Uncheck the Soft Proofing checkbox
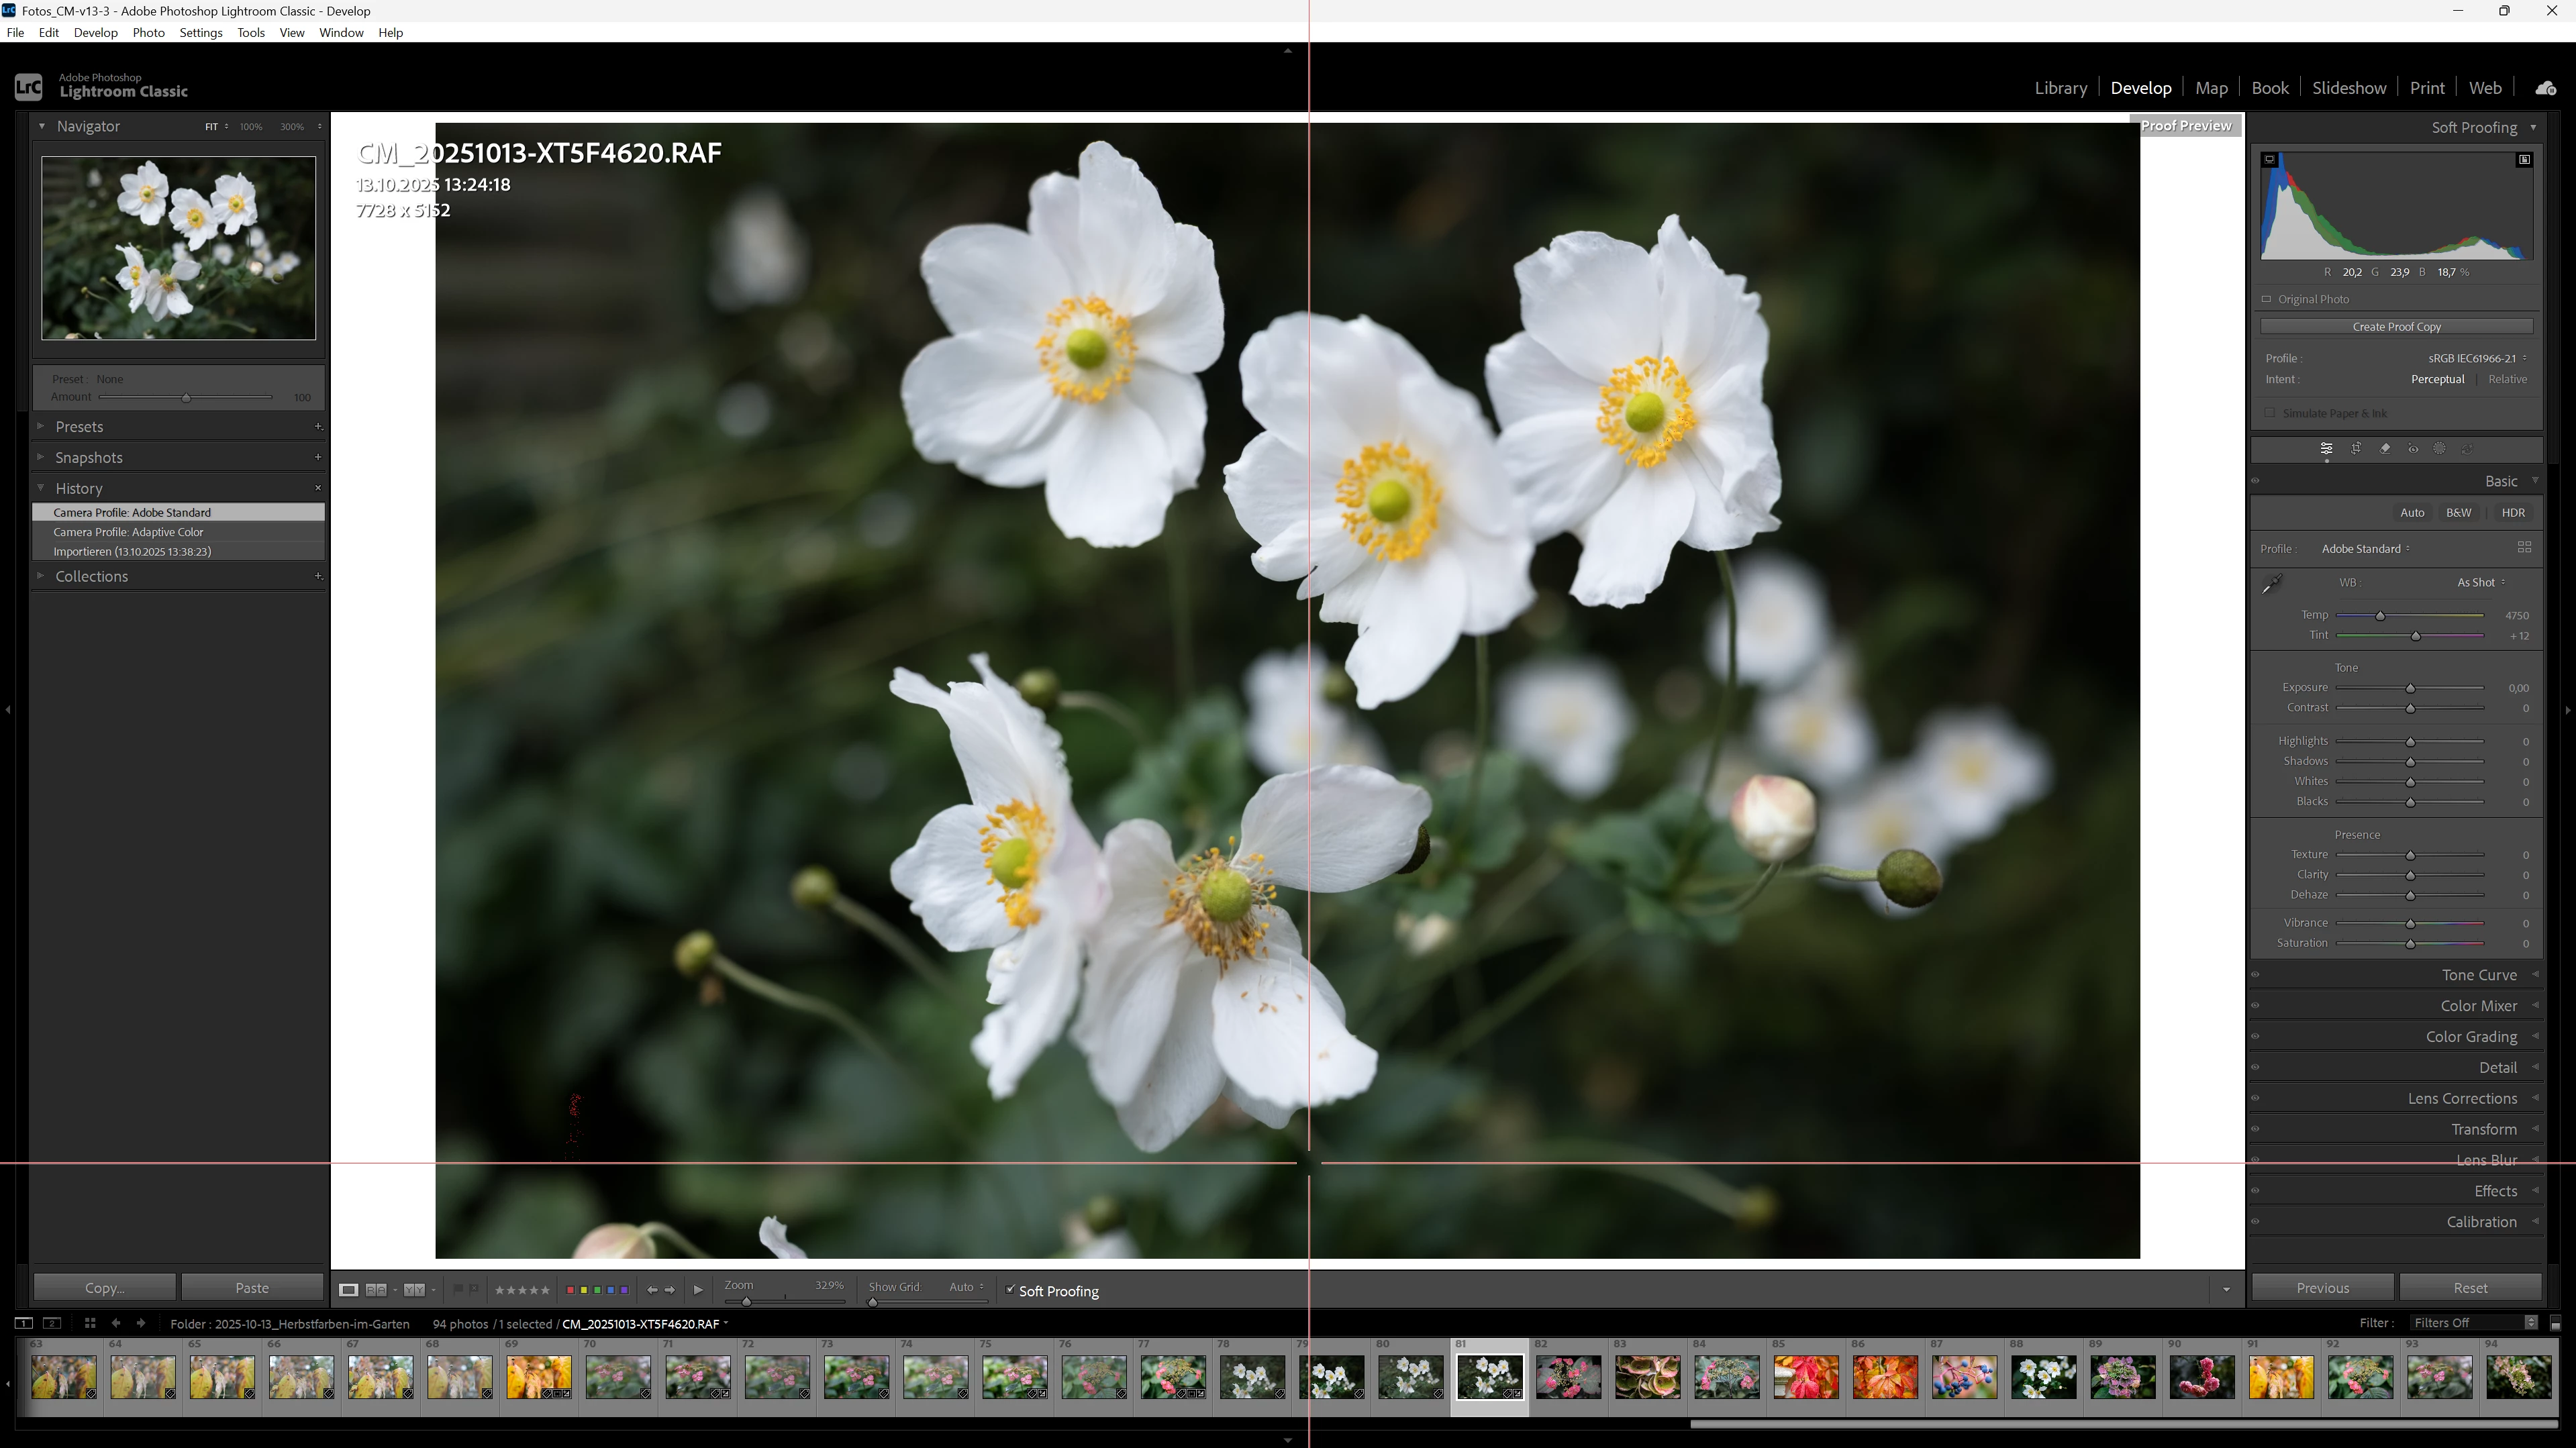2576x1448 pixels. pyautogui.click(x=1010, y=1290)
